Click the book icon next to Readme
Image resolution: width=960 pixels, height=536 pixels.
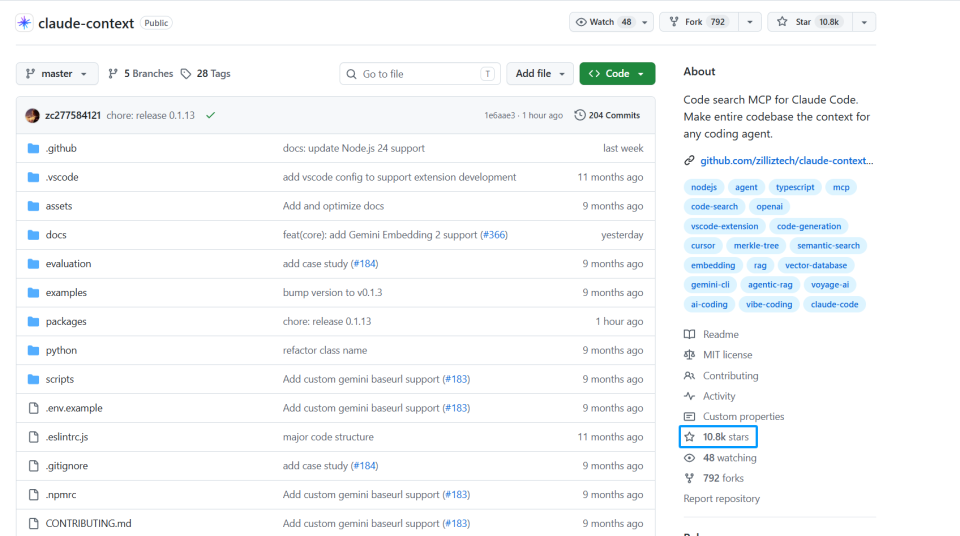(689, 334)
